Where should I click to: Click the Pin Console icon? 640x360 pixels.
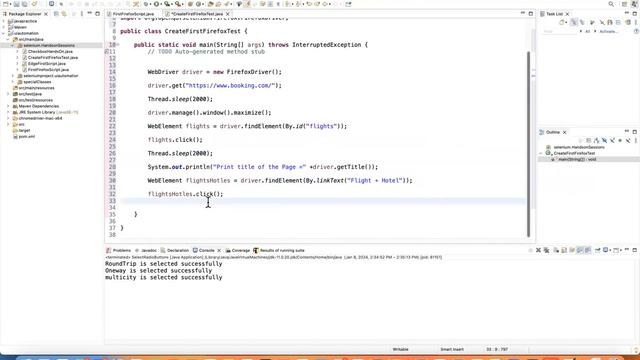(598, 250)
